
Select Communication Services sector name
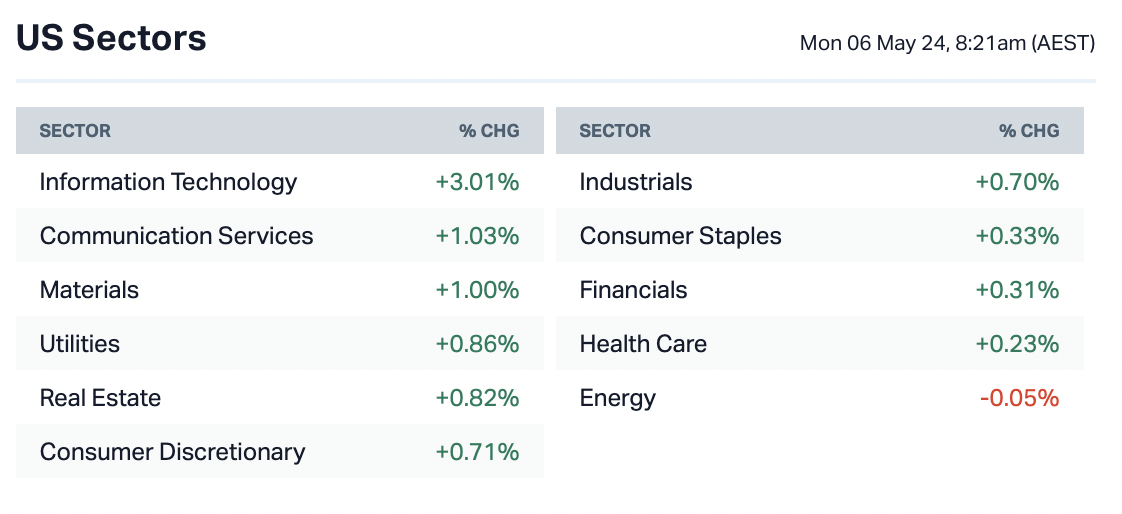pyautogui.click(x=176, y=236)
